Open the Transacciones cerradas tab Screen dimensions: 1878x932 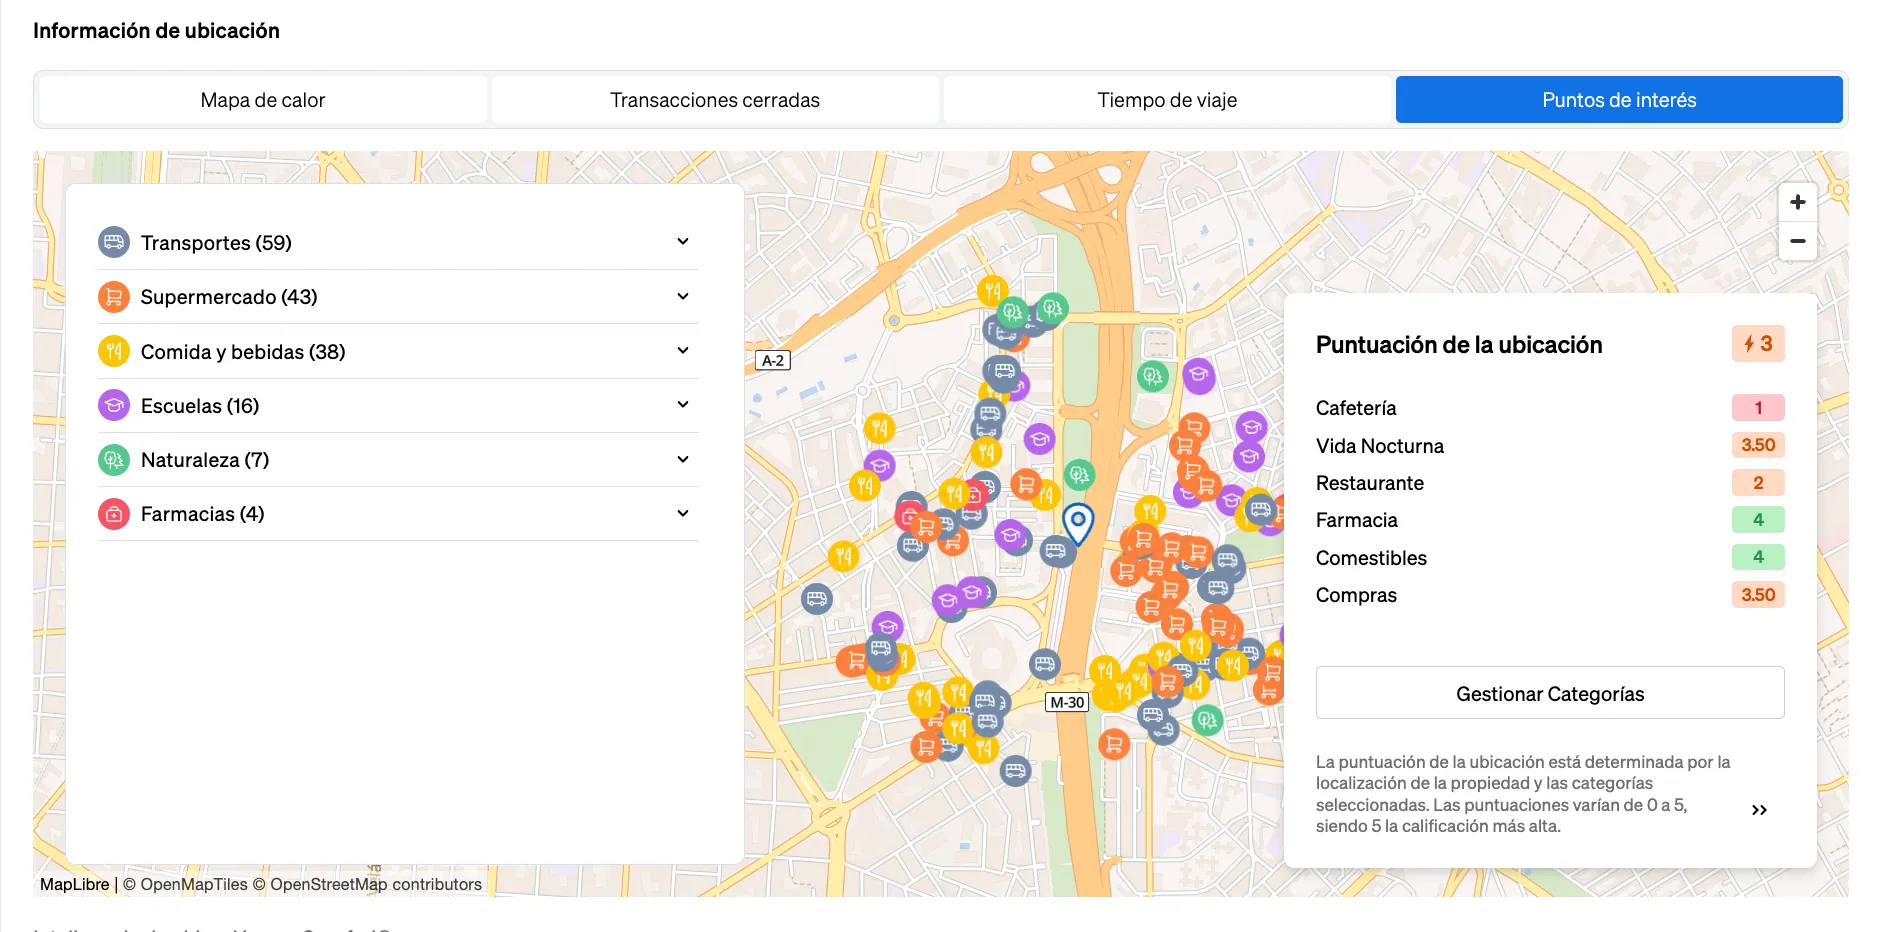coord(715,100)
